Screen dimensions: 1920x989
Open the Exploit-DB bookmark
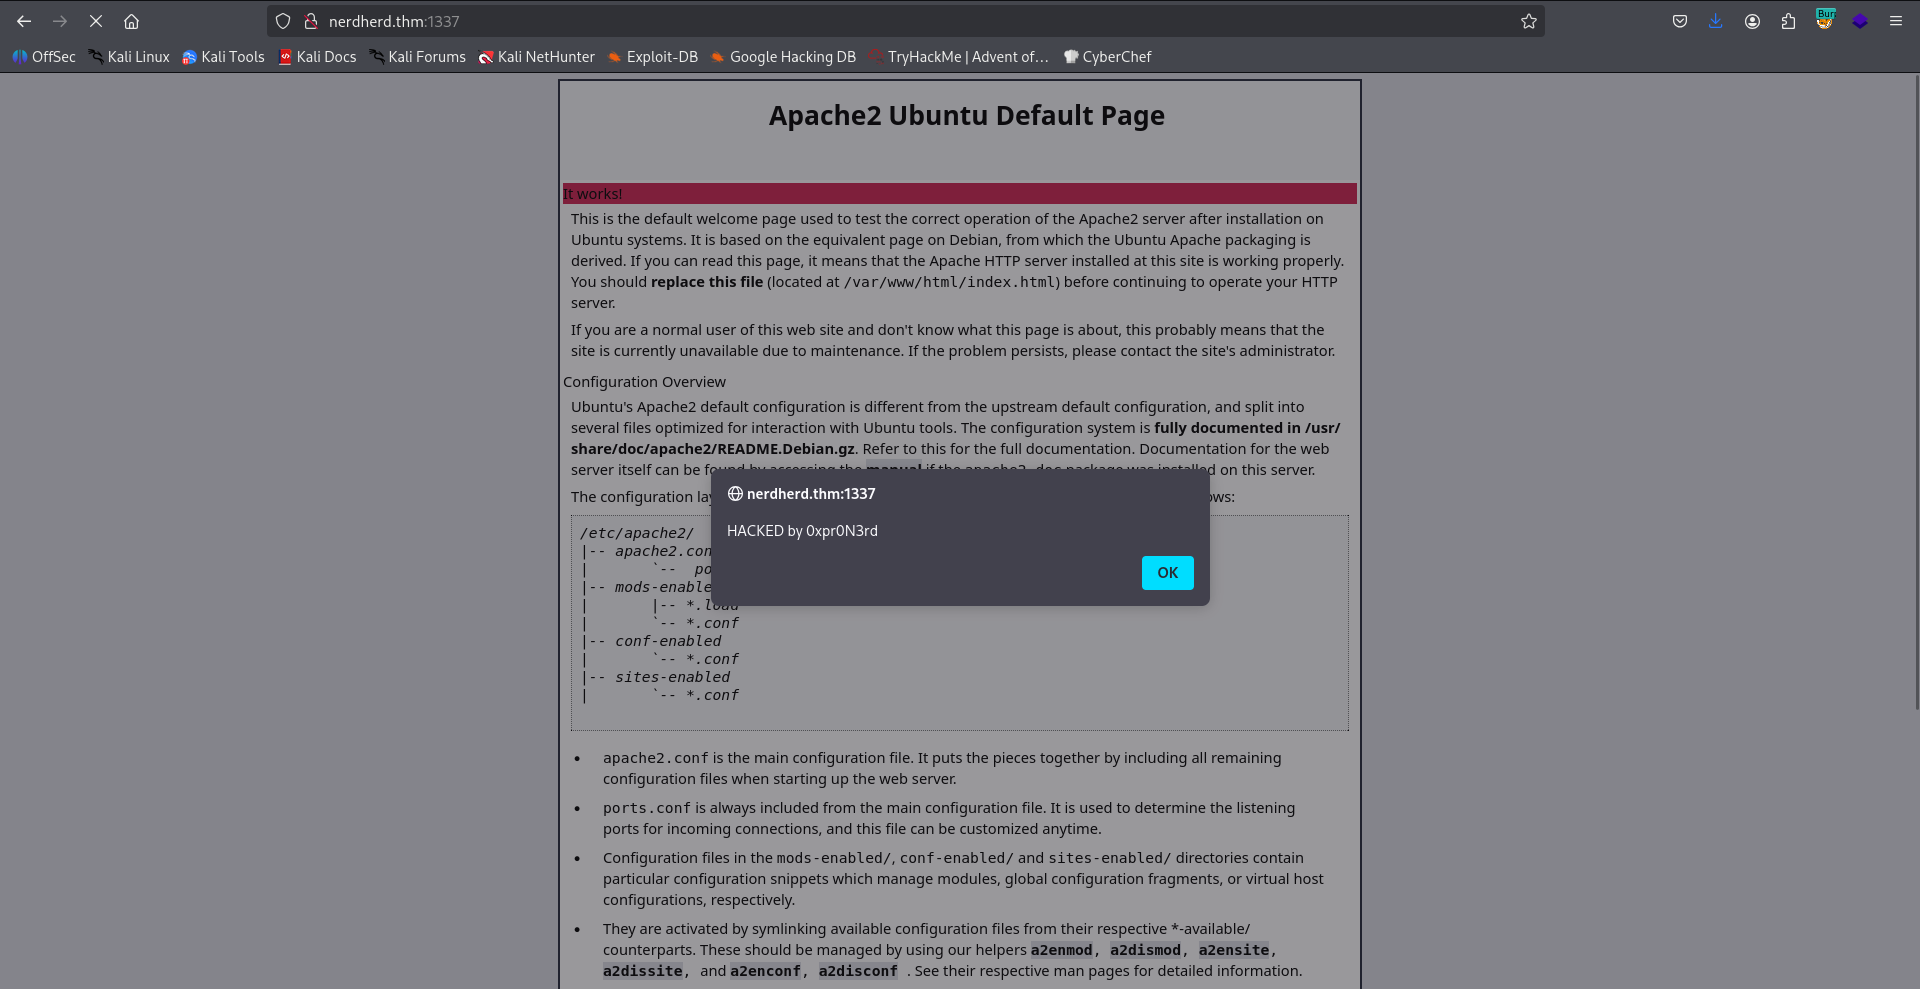652,57
